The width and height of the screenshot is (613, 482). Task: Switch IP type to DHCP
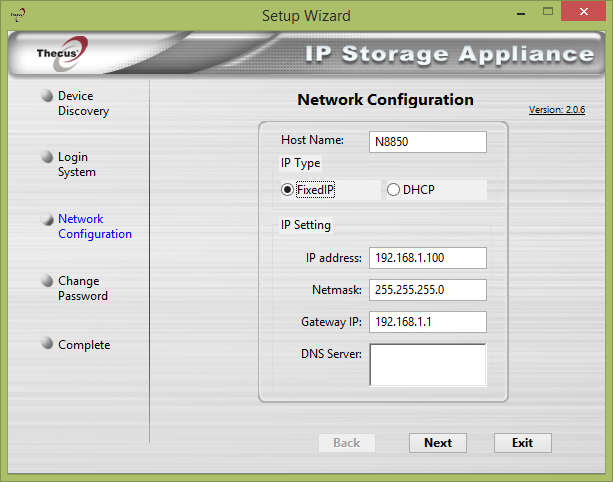click(x=393, y=190)
